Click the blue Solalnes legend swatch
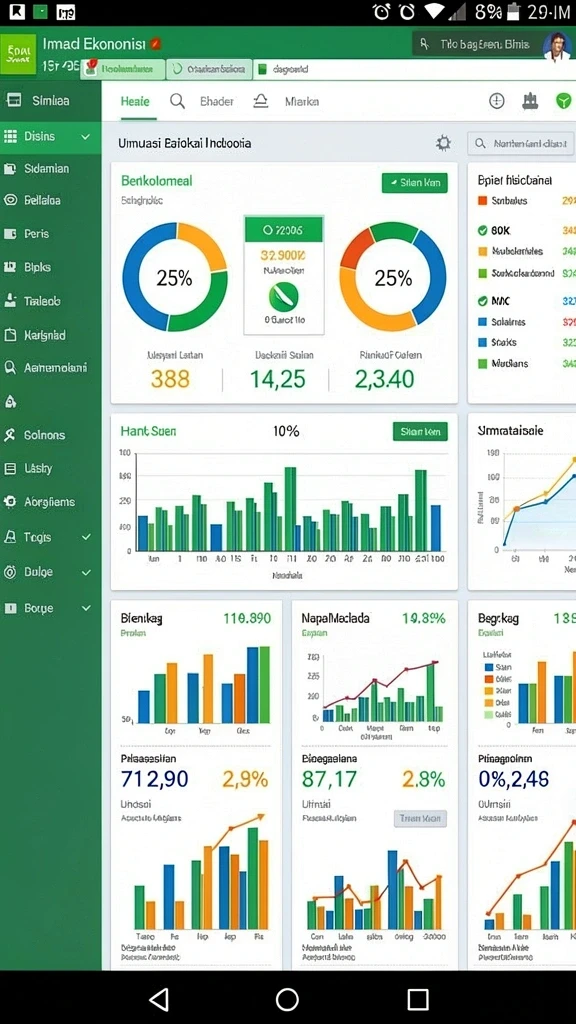The height and width of the screenshot is (1024, 576). tap(483, 322)
